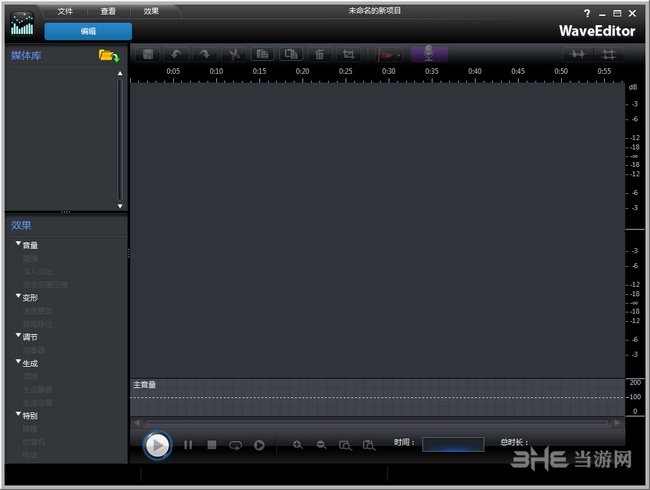Select the Cut scissors tool
The width and height of the screenshot is (650, 490).
click(234, 54)
